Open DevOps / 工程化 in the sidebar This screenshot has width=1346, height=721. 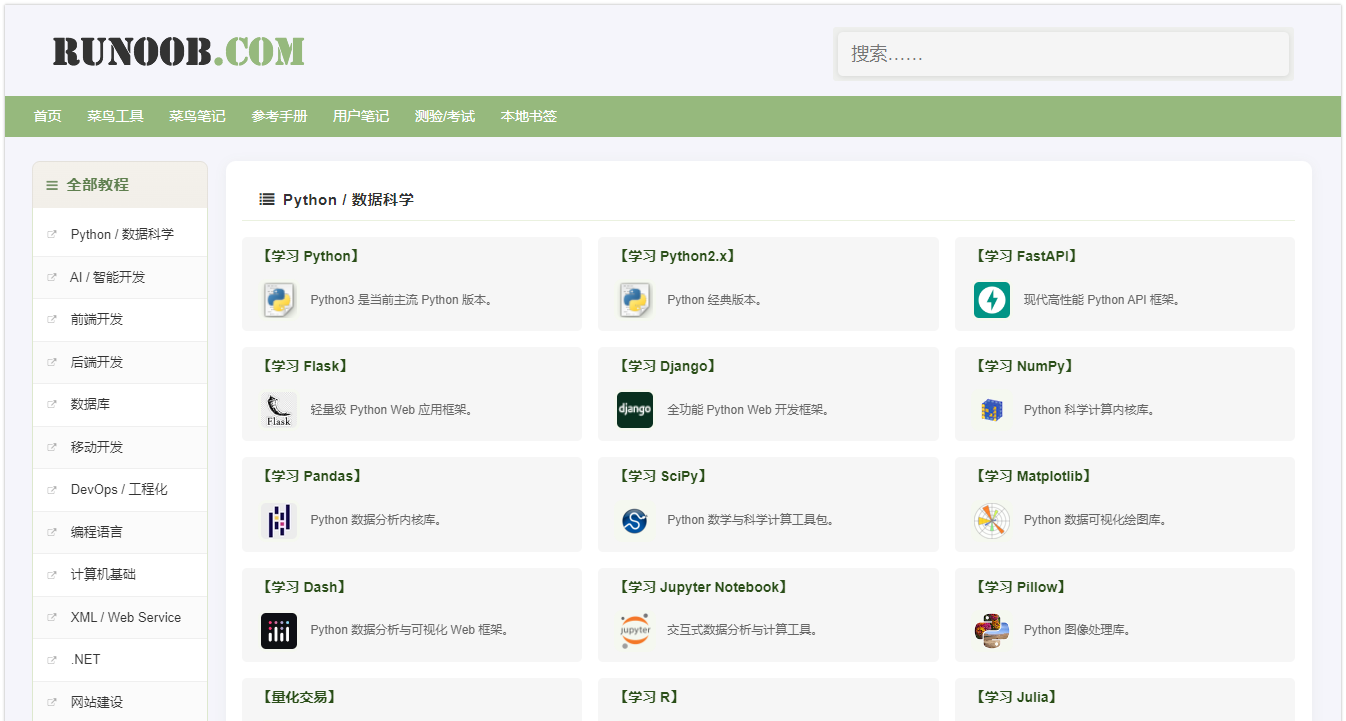pos(120,490)
